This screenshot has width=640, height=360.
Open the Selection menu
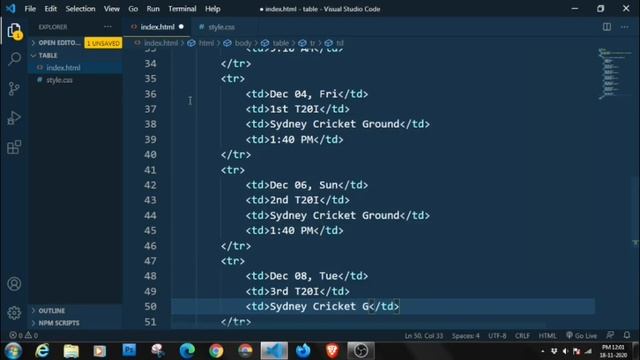pyautogui.click(x=80, y=9)
